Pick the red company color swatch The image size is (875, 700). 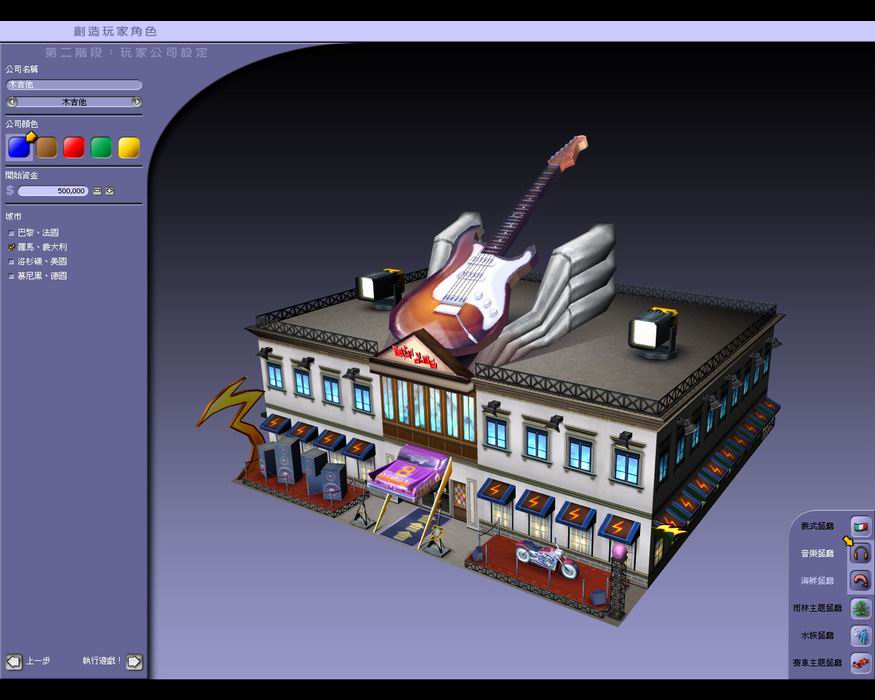74,148
